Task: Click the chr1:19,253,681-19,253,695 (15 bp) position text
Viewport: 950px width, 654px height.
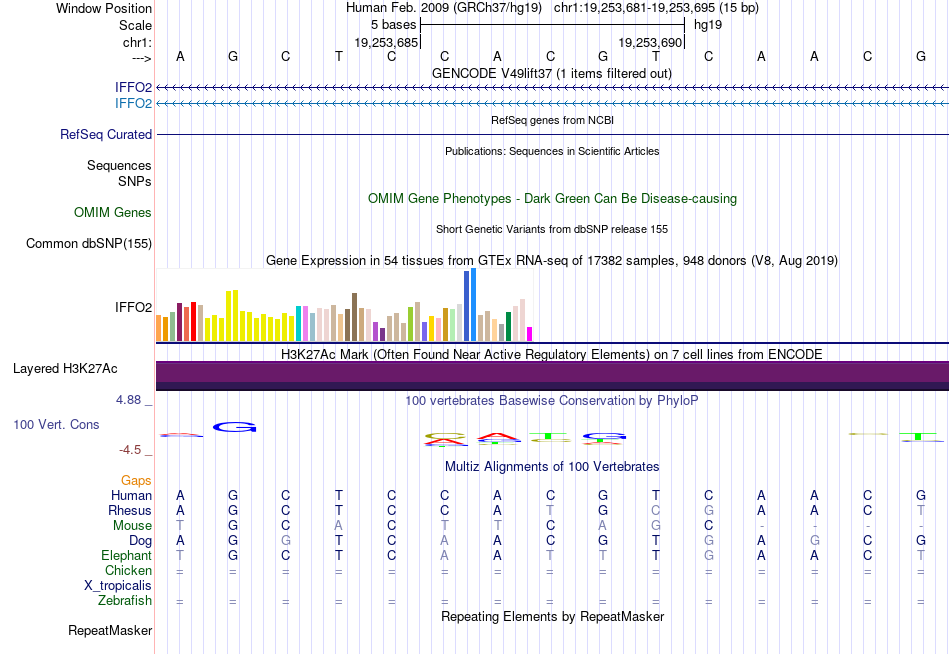Action: (x=656, y=8)
